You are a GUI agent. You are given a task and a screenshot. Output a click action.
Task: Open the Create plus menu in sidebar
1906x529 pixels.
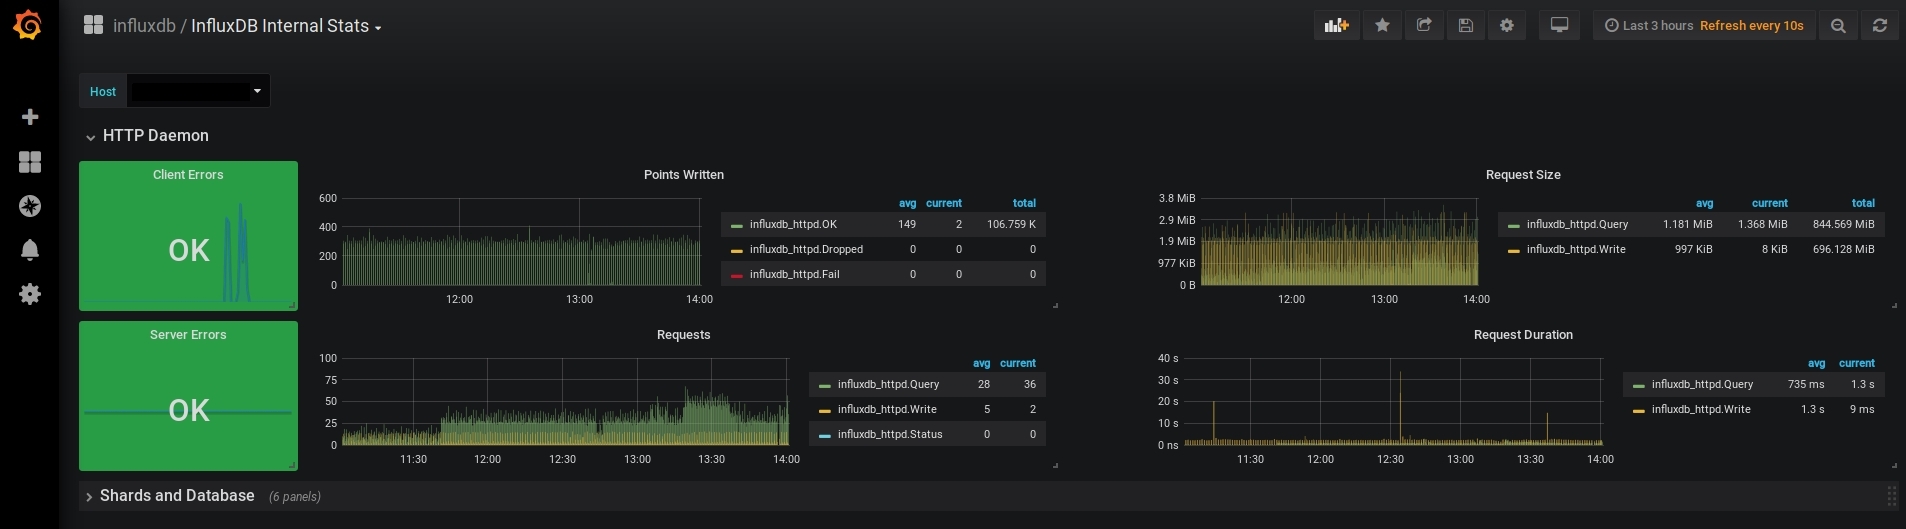[30, 117]
